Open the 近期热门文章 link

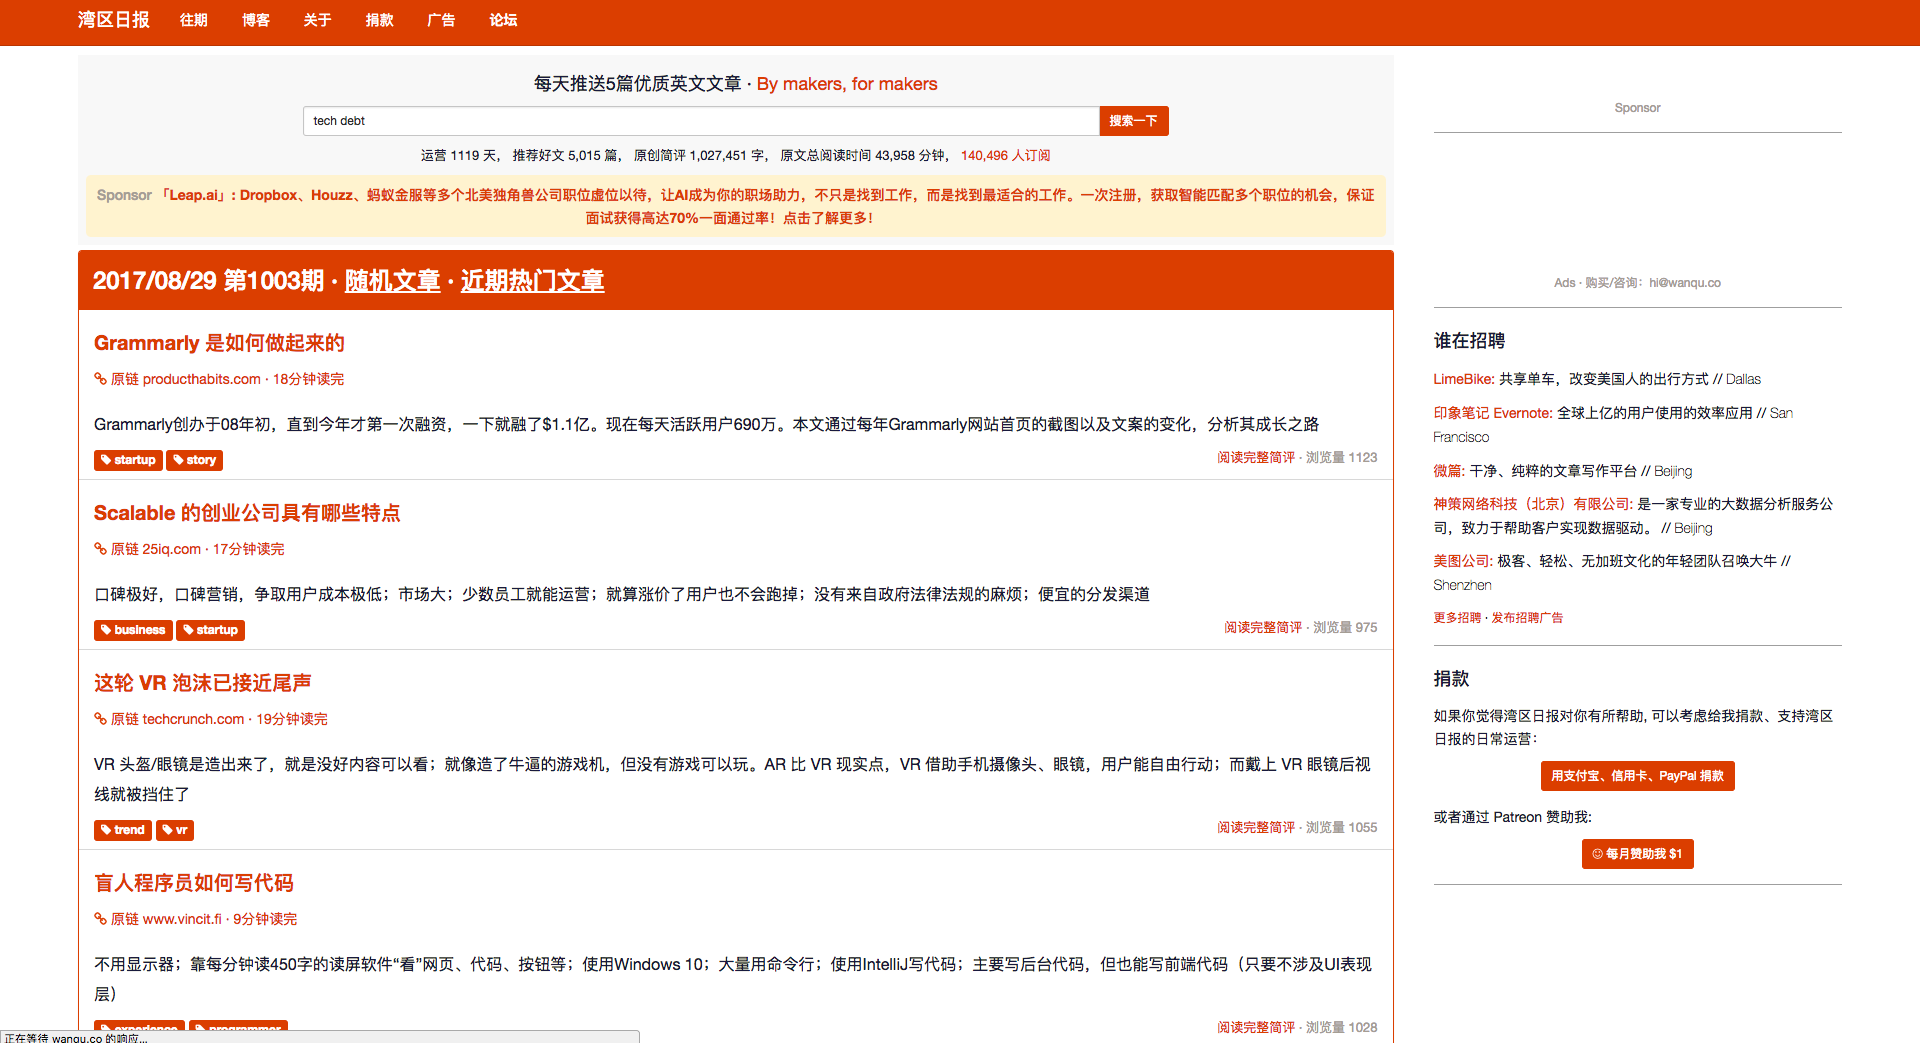[532, 281]
